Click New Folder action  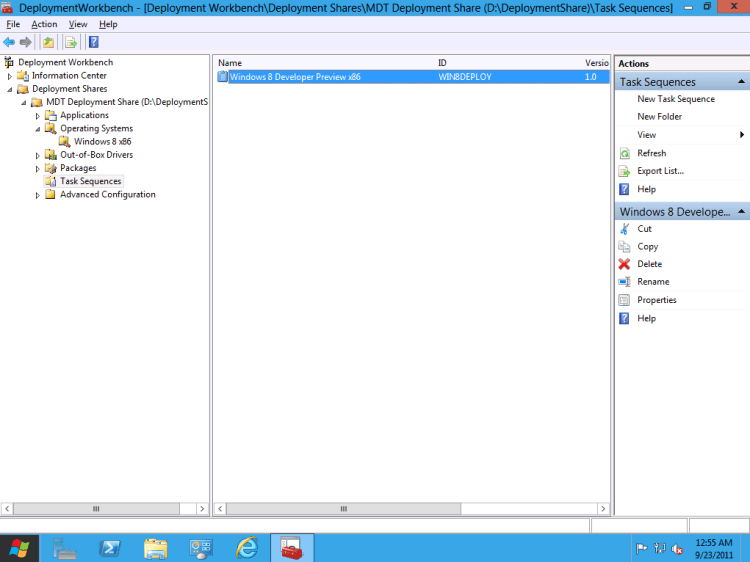660,117
